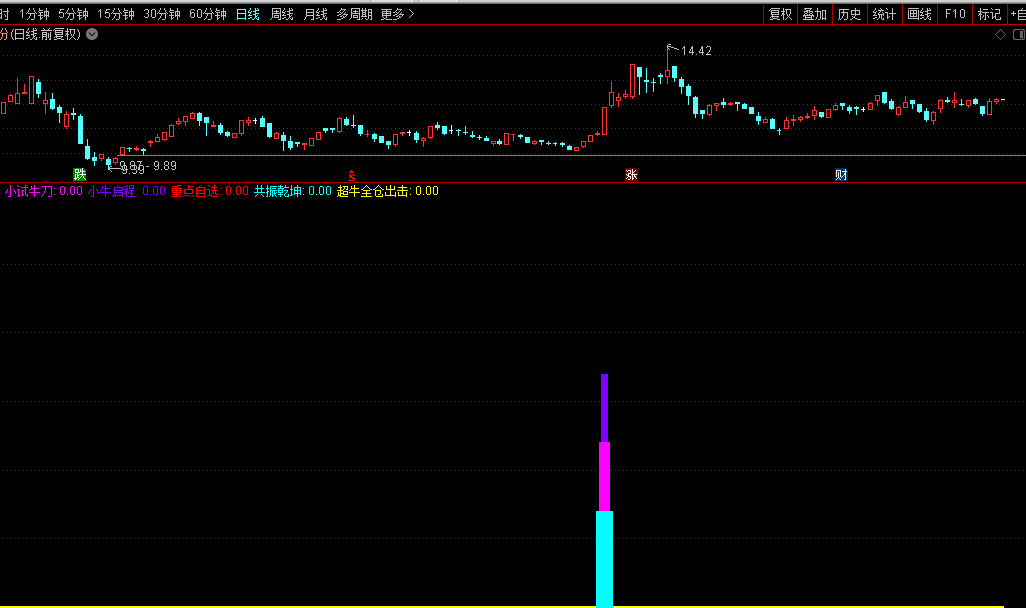Click the 统计 statistics button
Screen dimensions: 1026x608
point(884,14)
